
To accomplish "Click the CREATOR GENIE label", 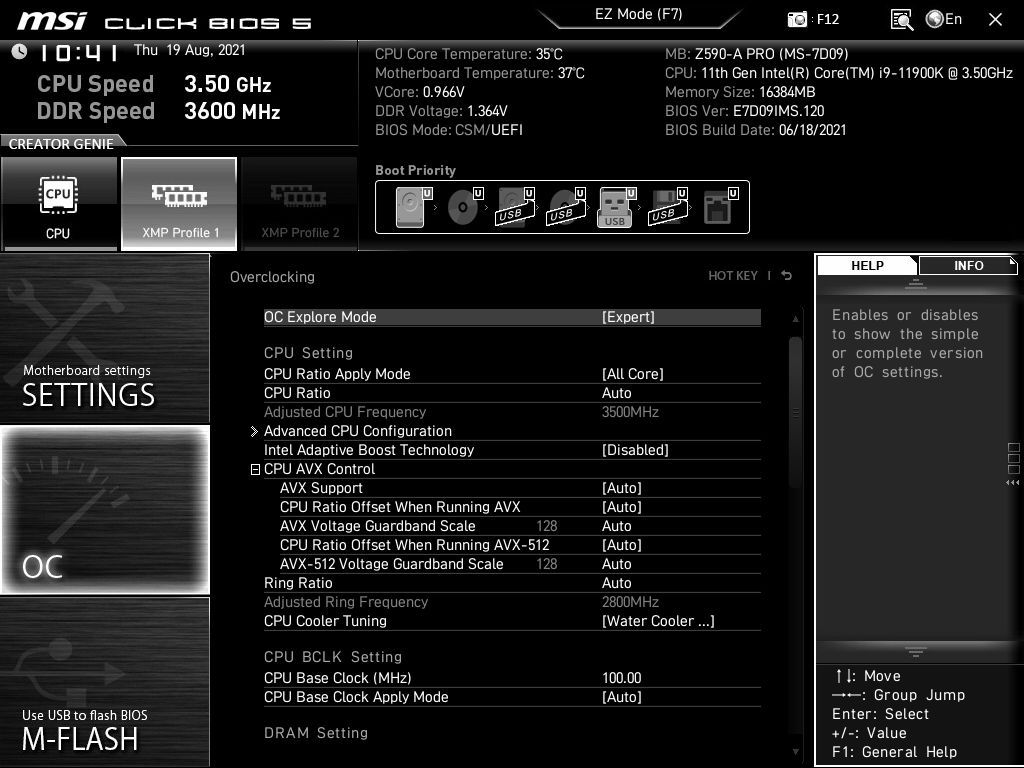I will [61, 144].
